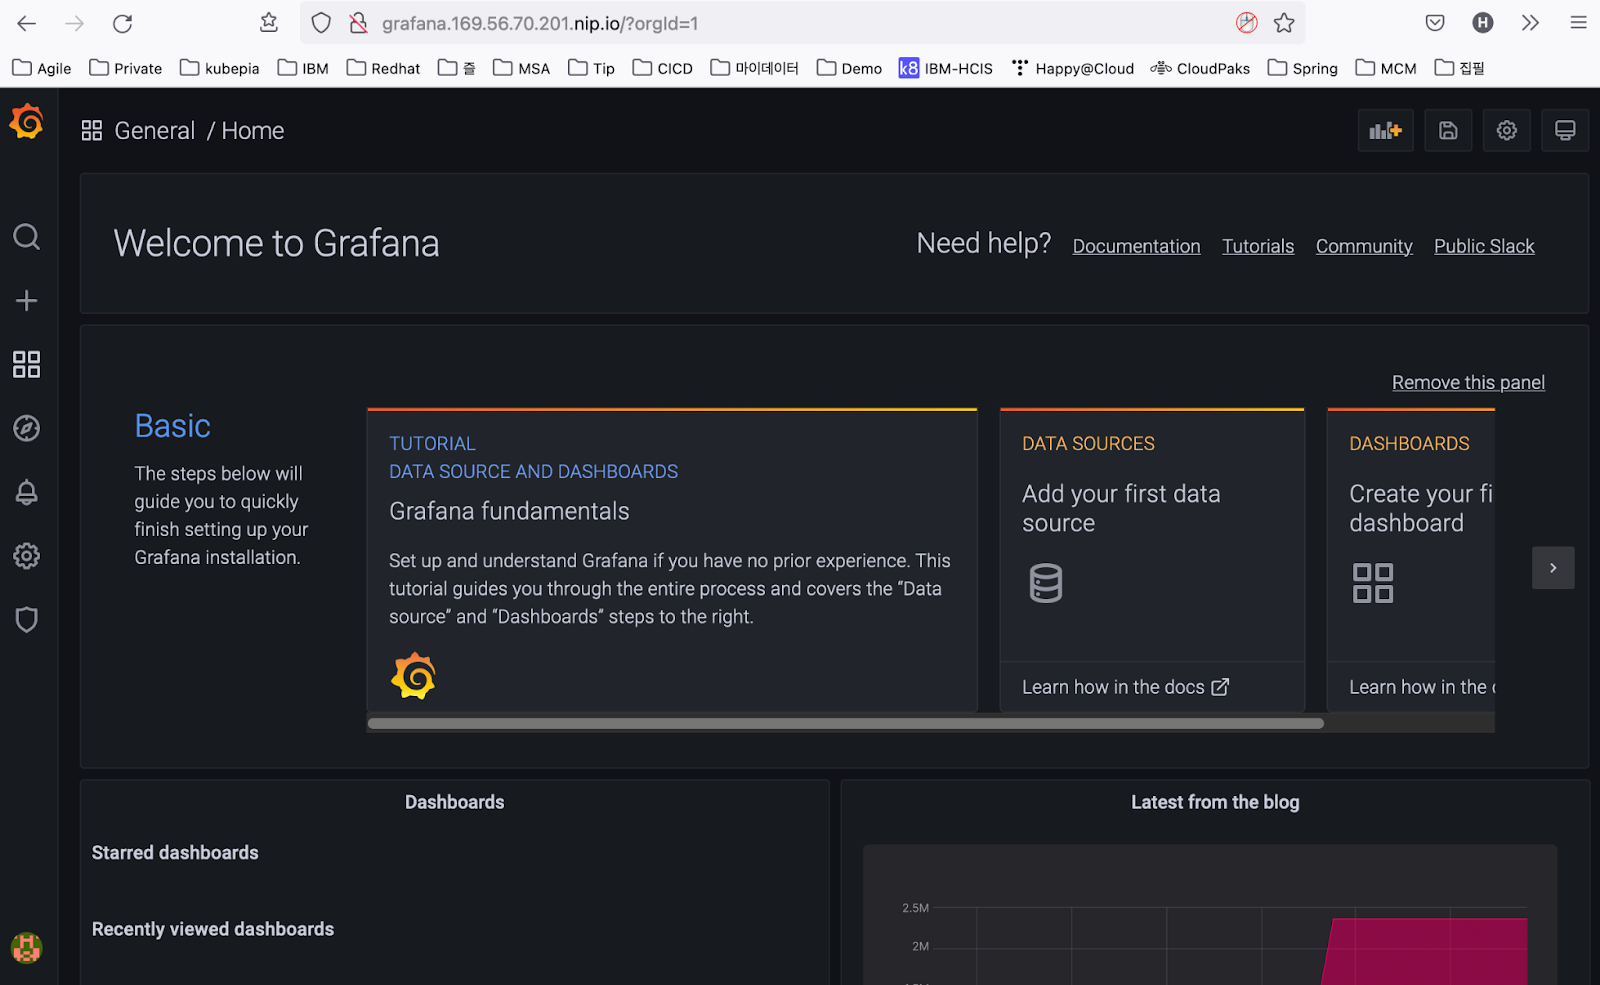The width and height of the screenshot is (1600, 985).
Task: Open the MCM bookmarks folder
Action: click(x=1386, y=68)
